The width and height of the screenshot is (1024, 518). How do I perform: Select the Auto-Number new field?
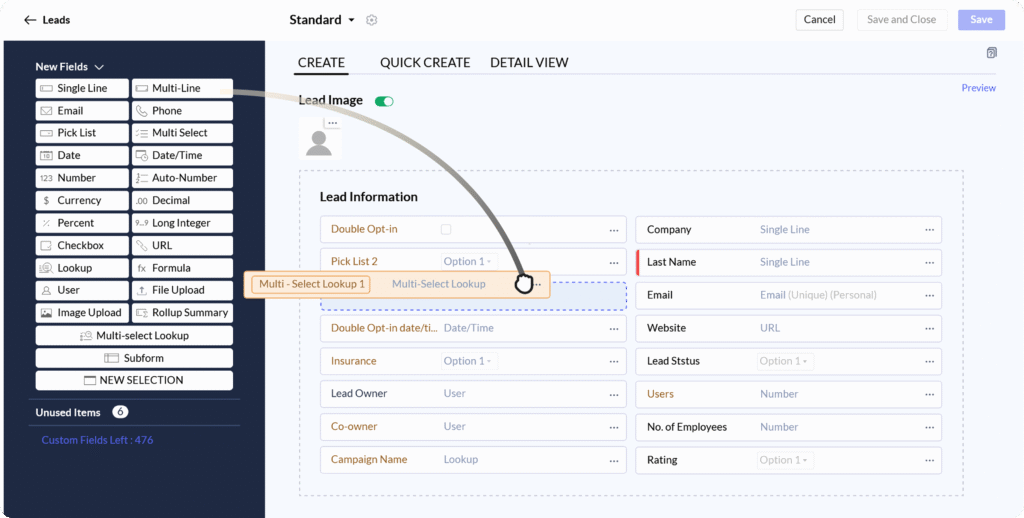point(182,178)
